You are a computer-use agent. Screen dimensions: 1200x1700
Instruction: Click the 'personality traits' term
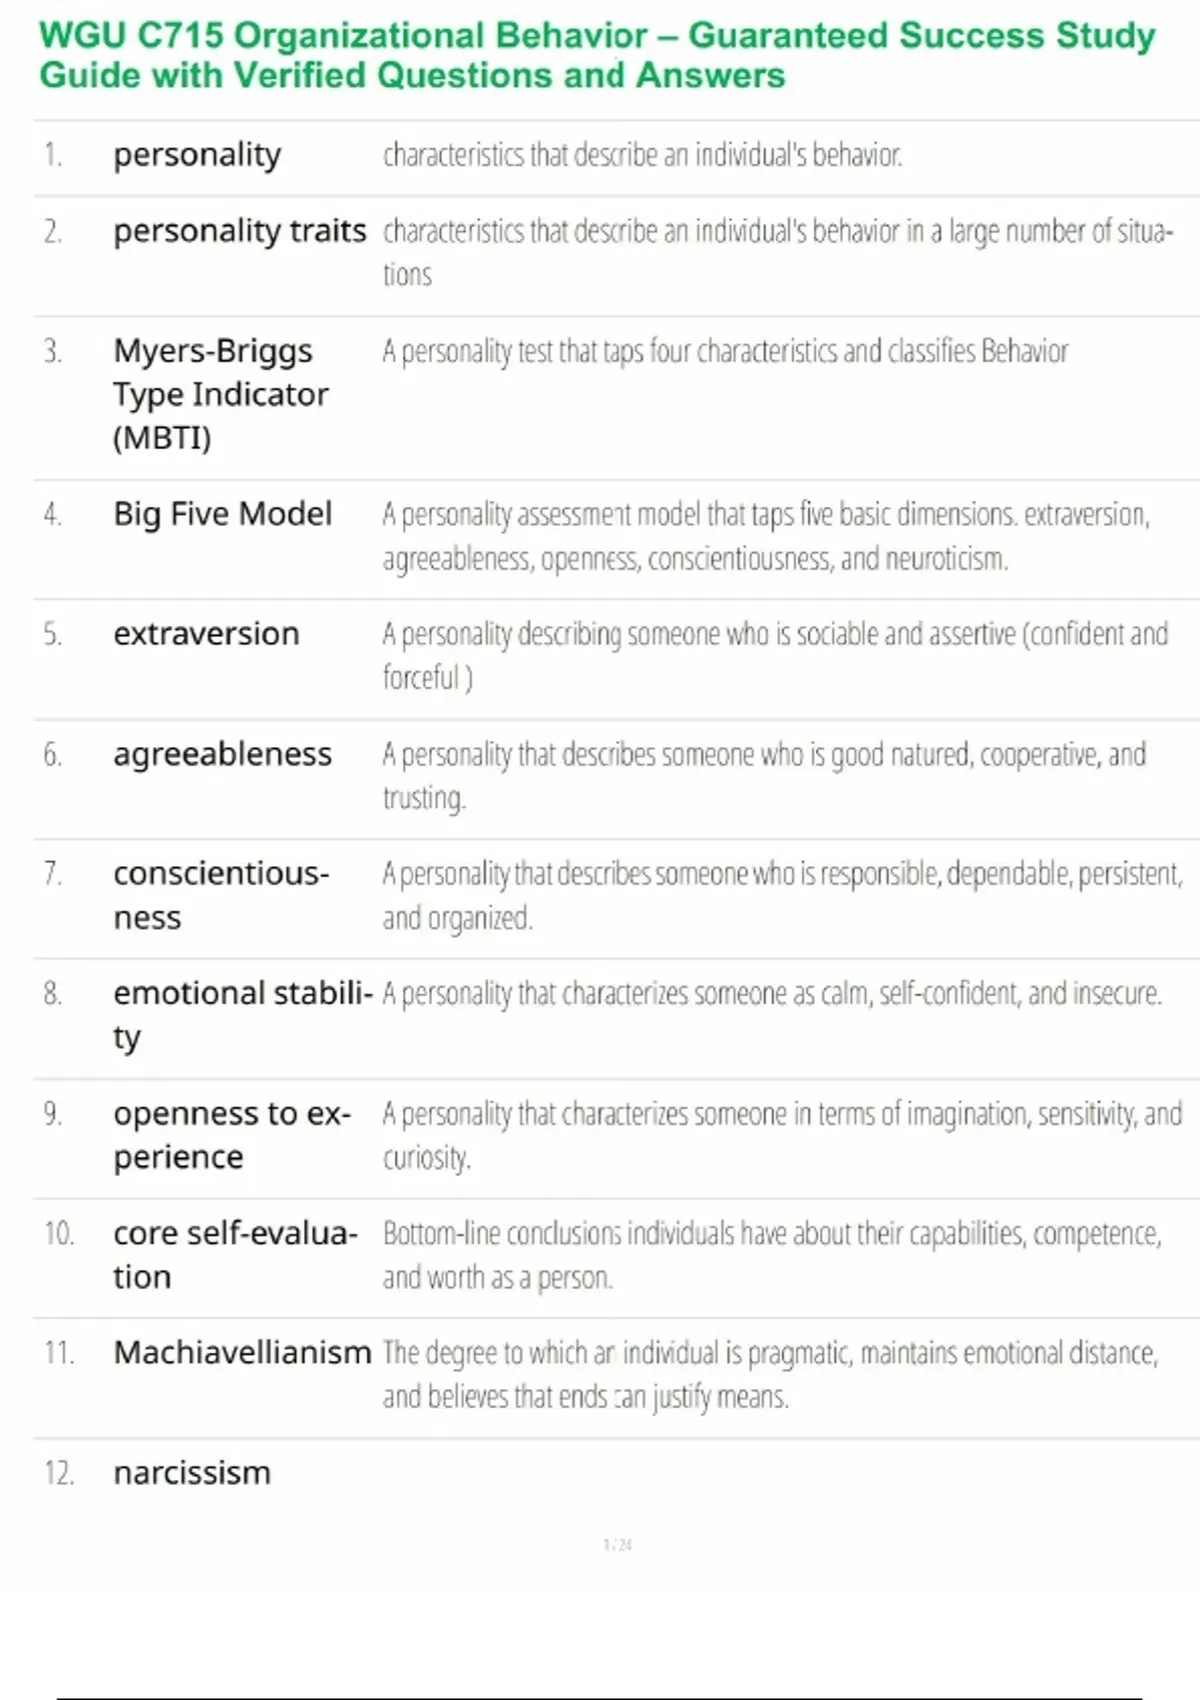240,231
